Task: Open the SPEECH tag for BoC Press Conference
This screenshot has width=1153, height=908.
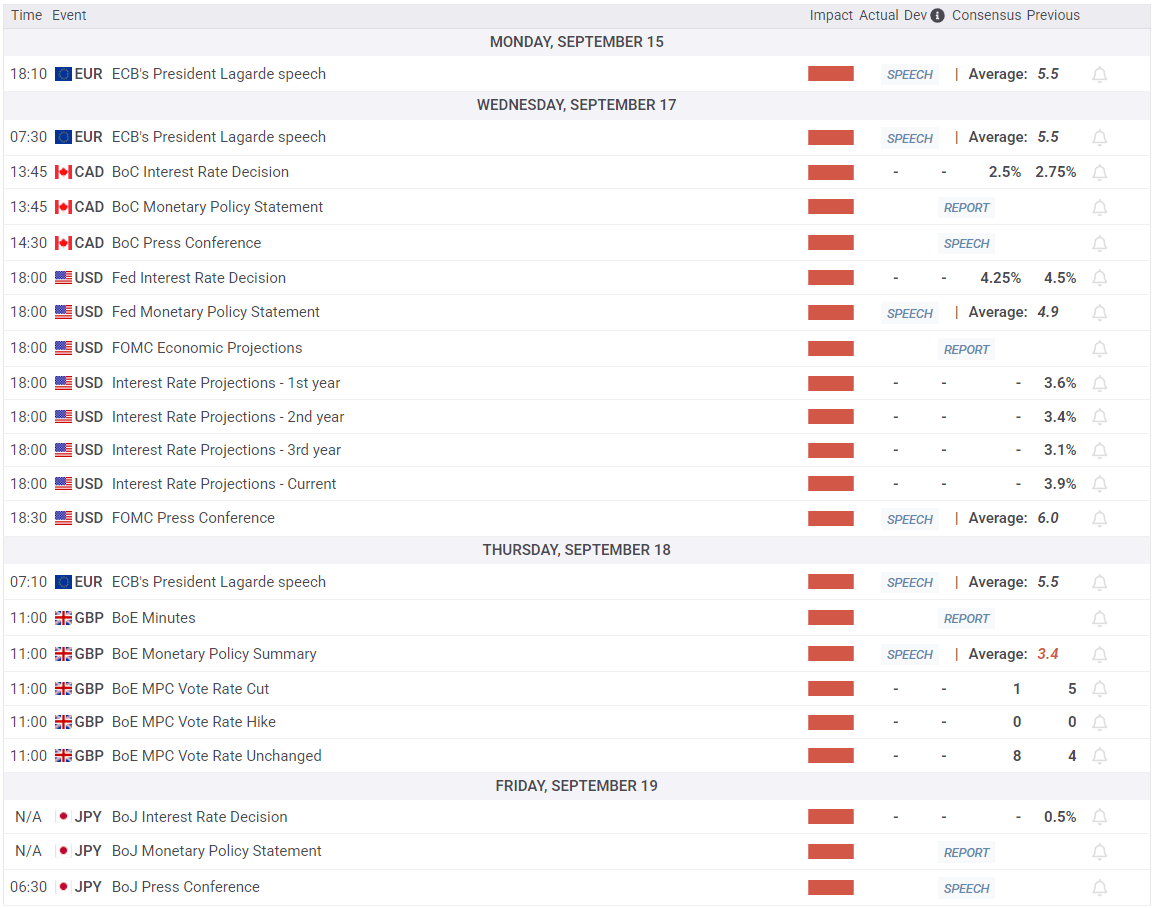Action: [966, 243]
